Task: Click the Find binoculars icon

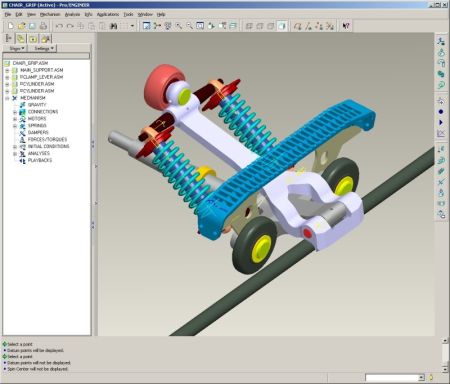Action: [114, 26]
